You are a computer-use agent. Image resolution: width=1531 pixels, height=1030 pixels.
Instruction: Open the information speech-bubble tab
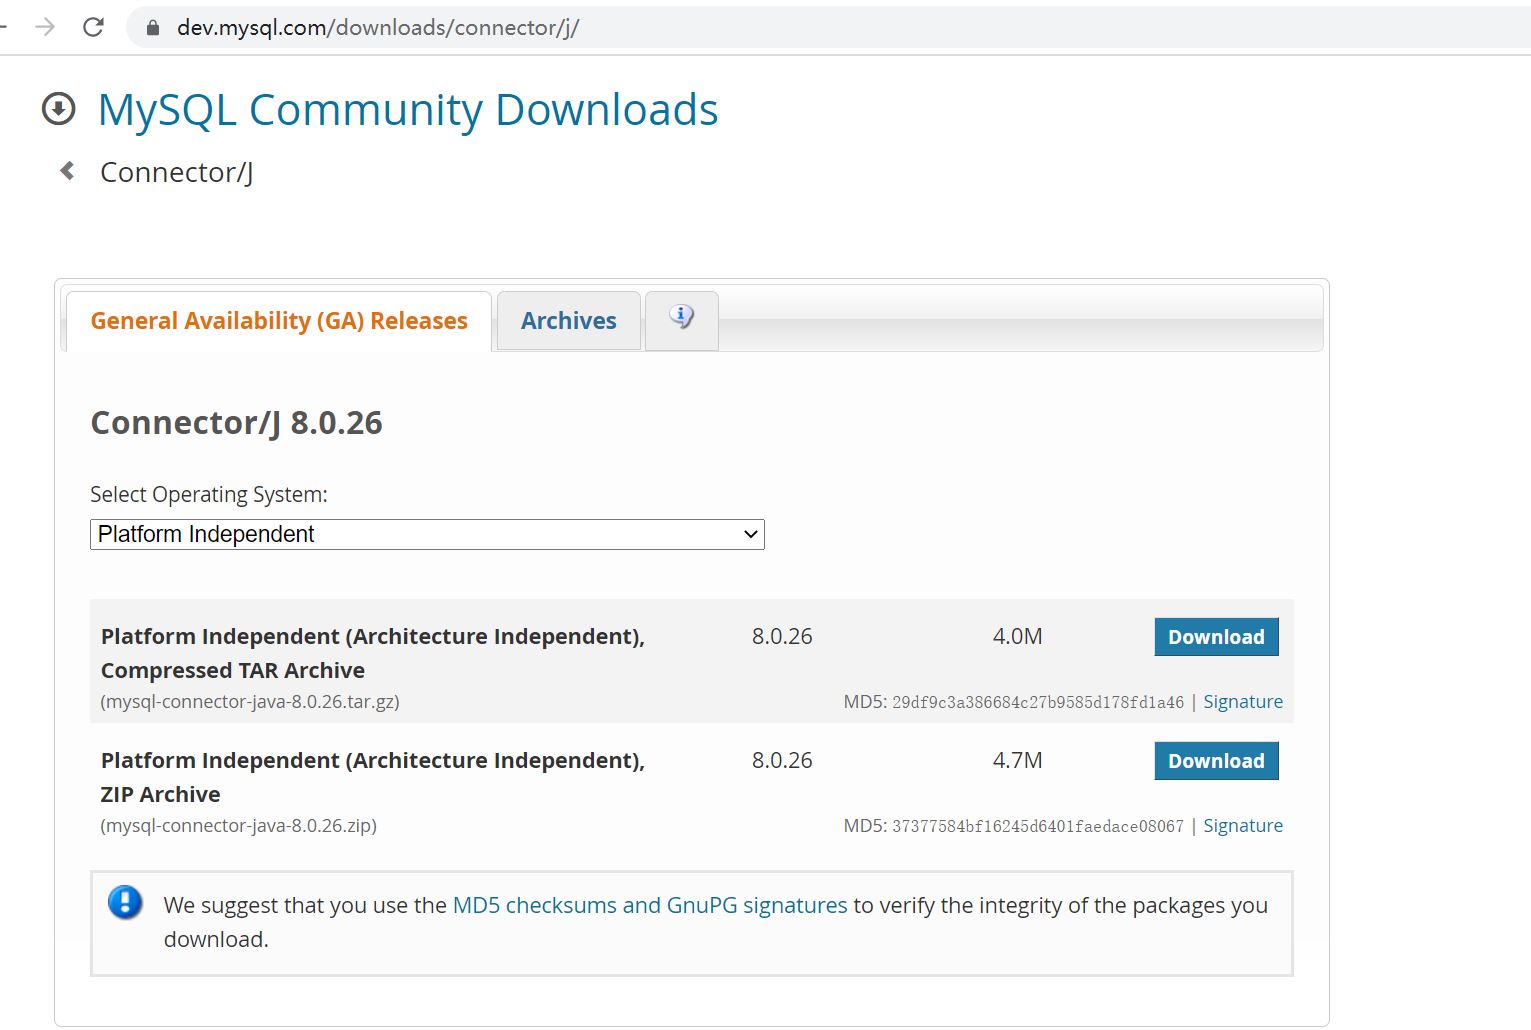[682, 320]
